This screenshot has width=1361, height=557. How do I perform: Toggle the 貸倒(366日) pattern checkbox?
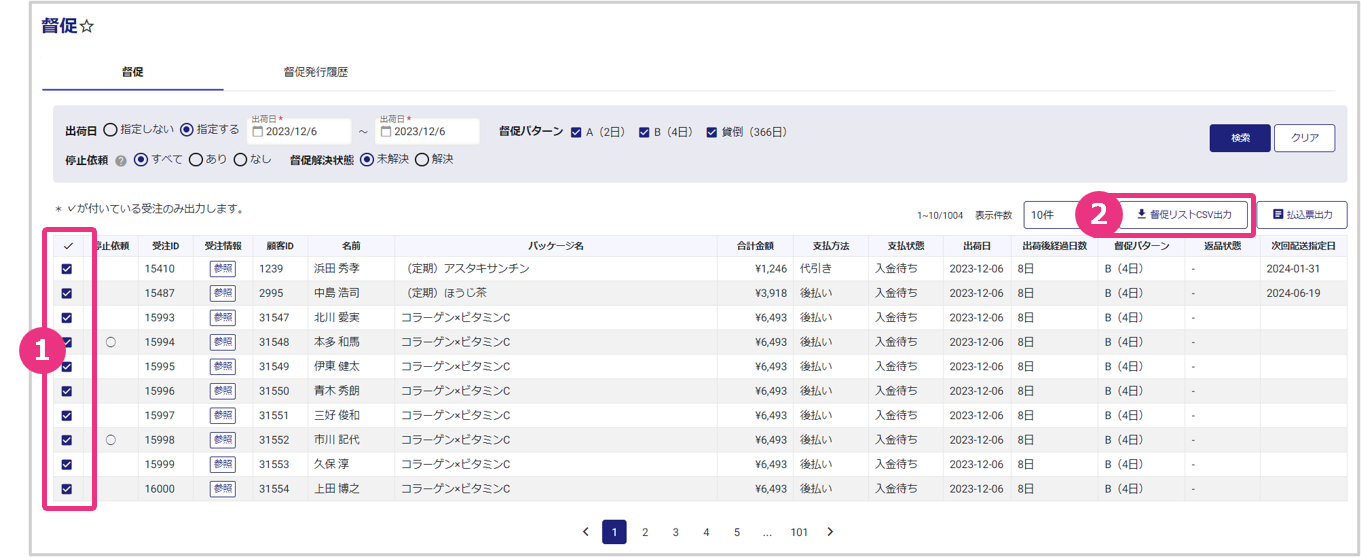tap(712, 132)
